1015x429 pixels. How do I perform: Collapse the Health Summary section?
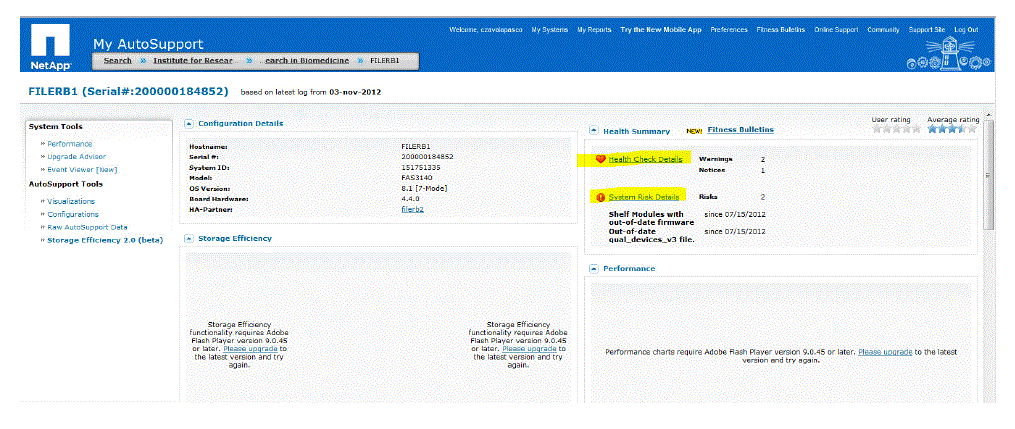click(594, 131)
